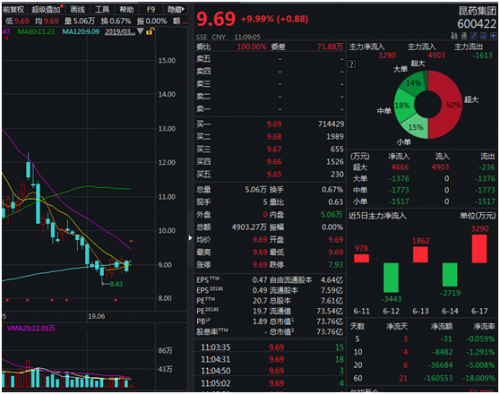Toggle the yellow unlock padlock icon
500x394 pixels.
point(150,31)
